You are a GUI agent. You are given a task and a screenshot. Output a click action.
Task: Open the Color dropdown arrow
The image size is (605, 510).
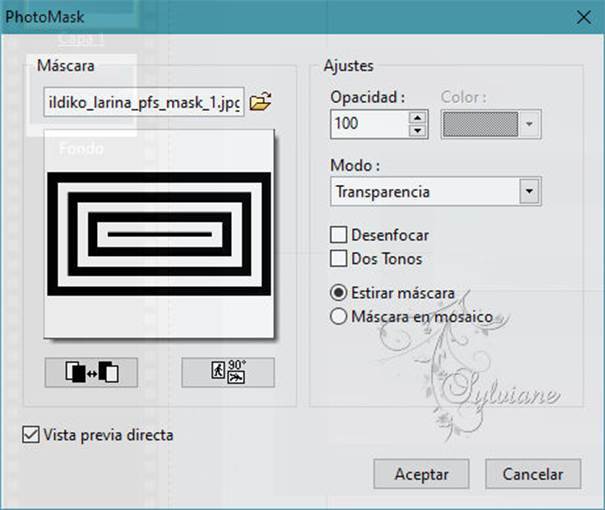click(x=529, y=124)
